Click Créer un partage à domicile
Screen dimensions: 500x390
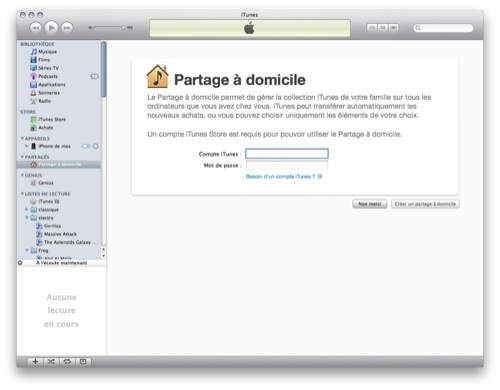click(425, 204)
